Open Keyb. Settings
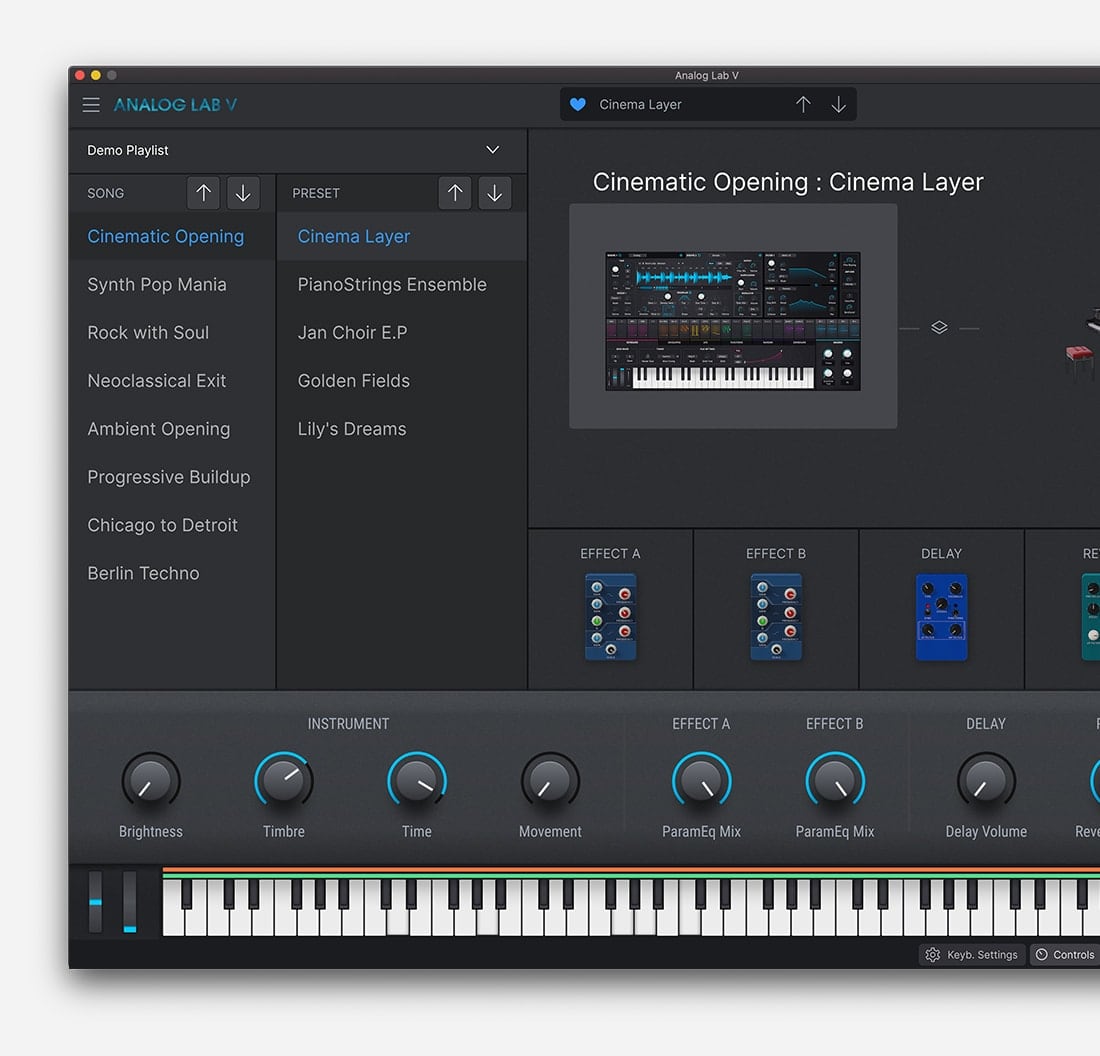This screenshot has height=1056, width=1100. (972, 955)
